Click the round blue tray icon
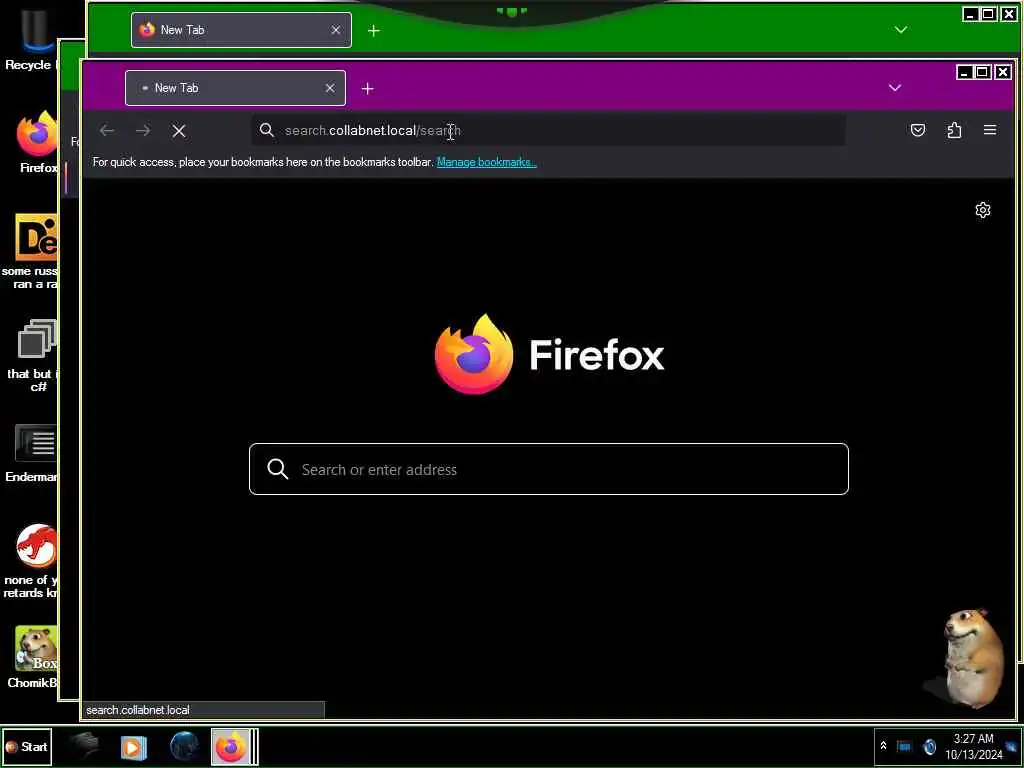 pos(929,746)
